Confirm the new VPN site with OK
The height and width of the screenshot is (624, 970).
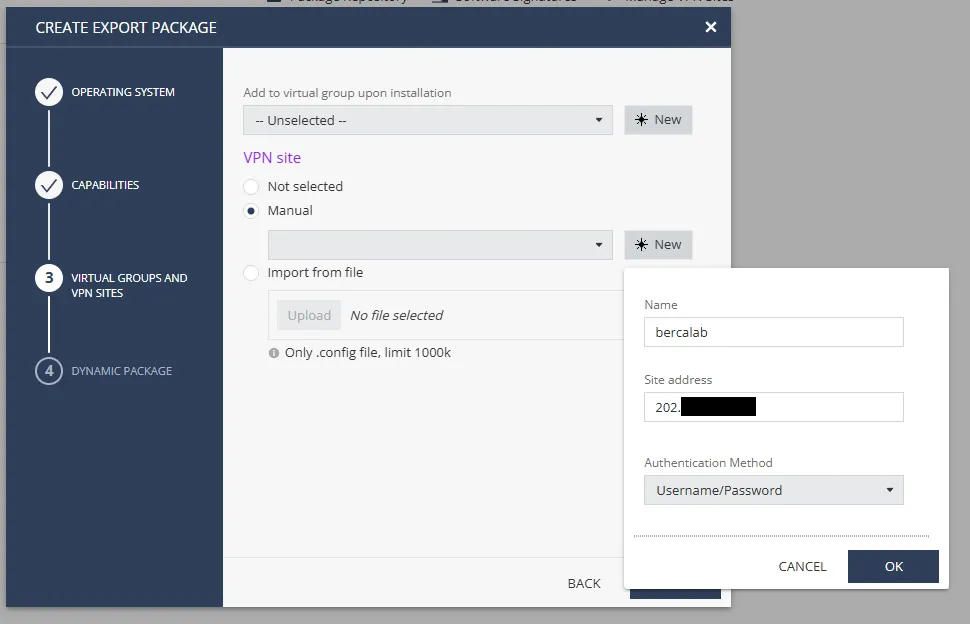[892, 566]
